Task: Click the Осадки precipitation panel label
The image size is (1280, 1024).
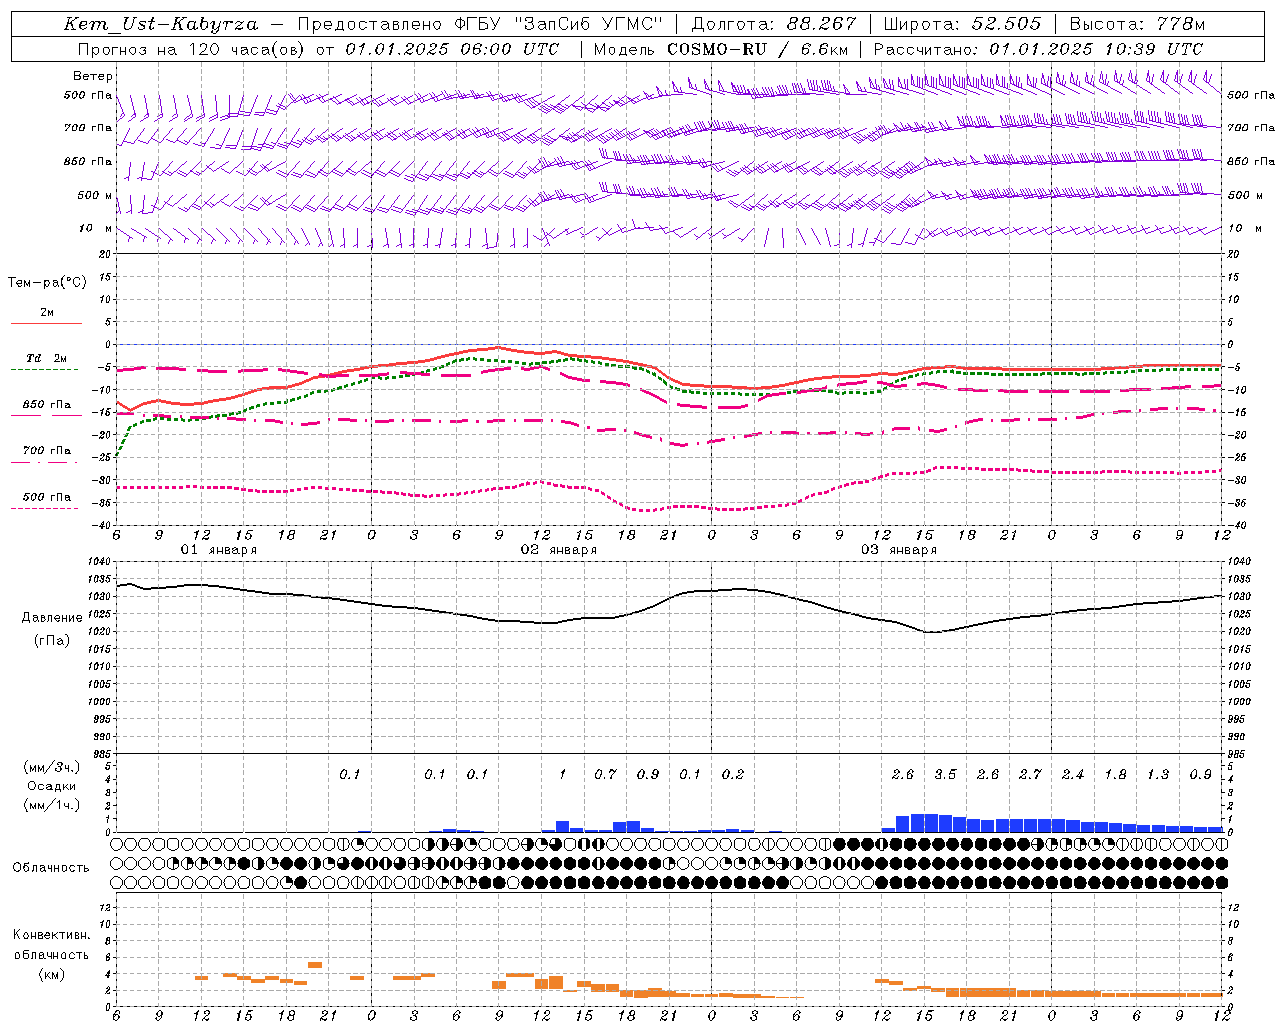Action: point(52,786)
